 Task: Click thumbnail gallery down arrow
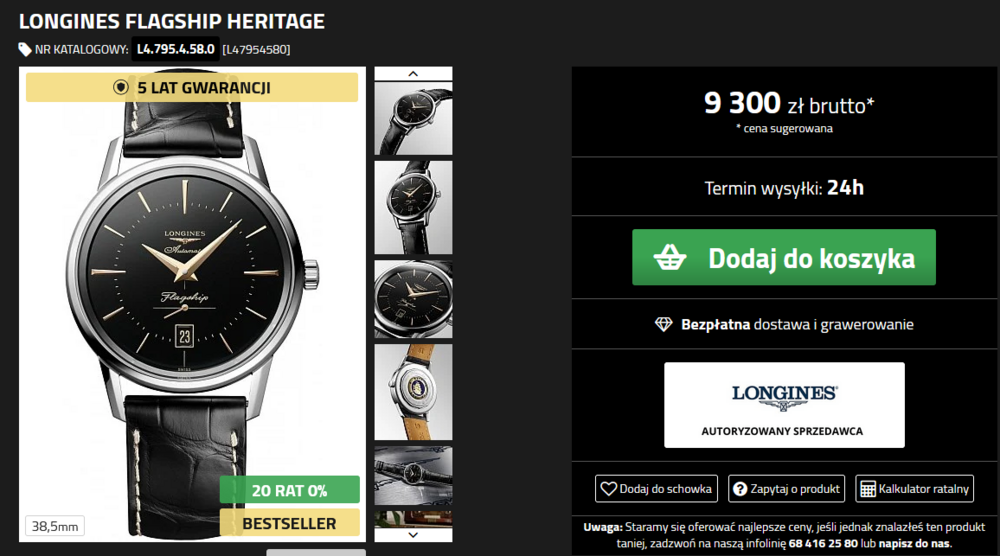tap(413, 535)
